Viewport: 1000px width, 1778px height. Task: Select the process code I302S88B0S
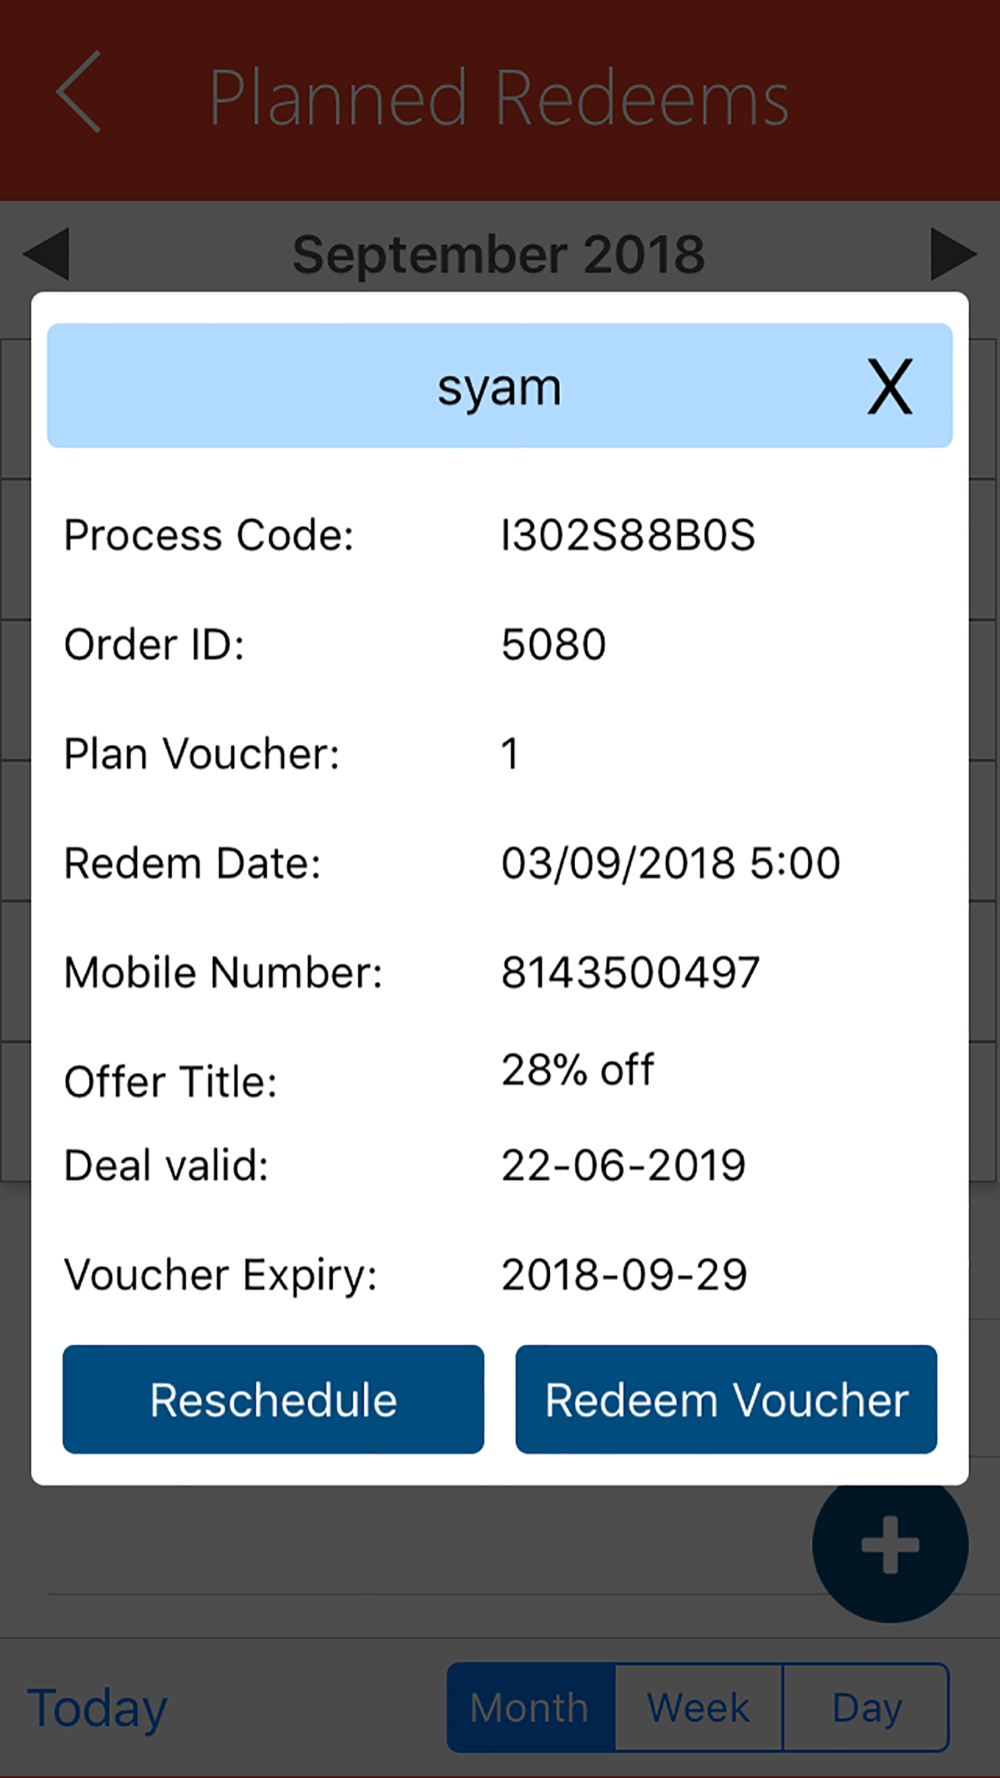coord(628,535)
